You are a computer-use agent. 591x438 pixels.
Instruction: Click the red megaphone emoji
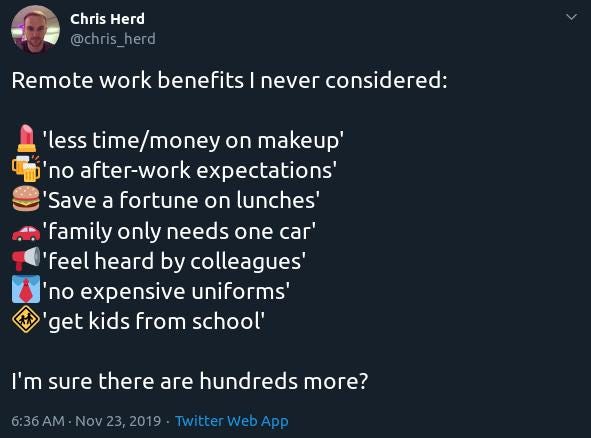point(26,259)
